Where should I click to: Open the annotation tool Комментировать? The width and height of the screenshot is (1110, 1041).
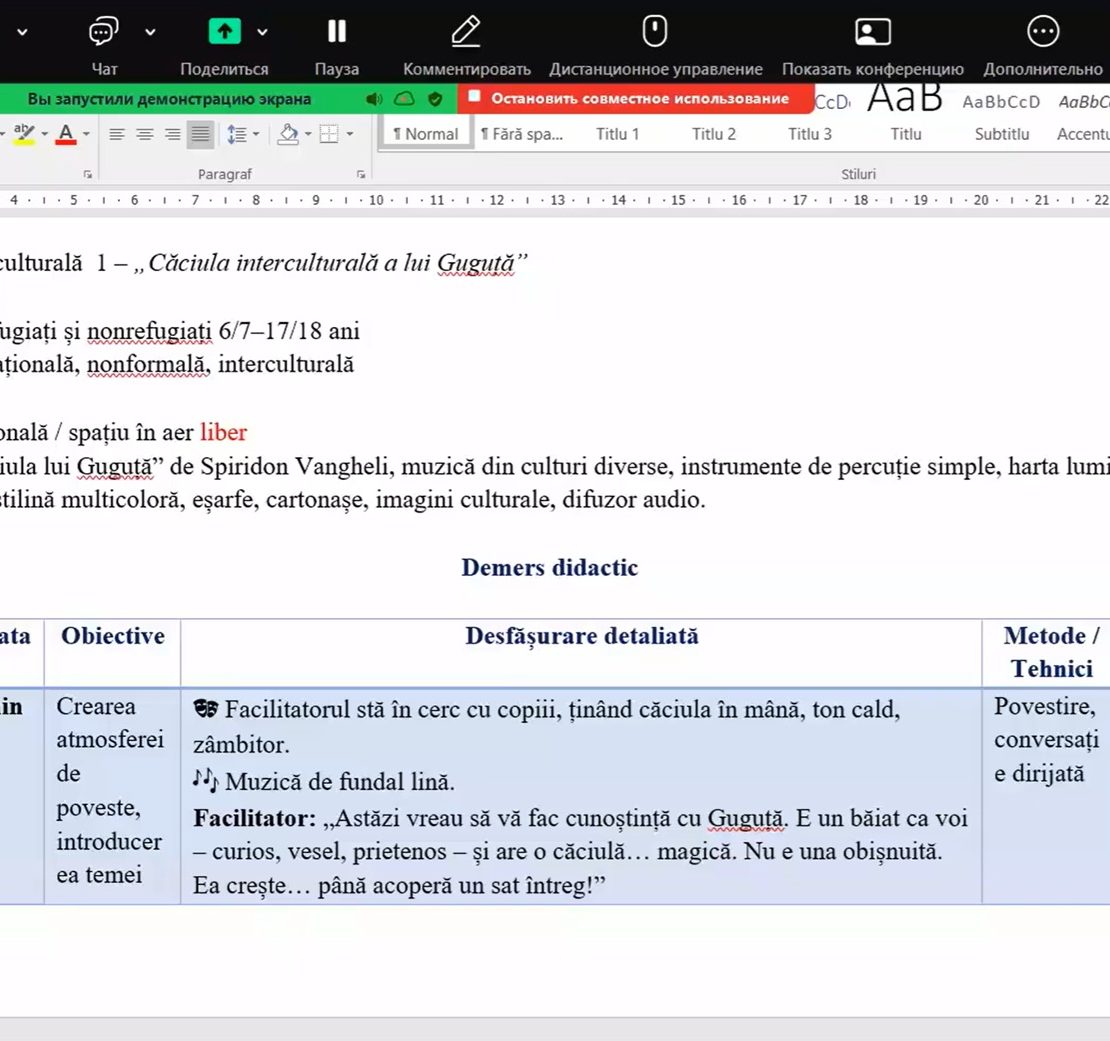(466, 33)
